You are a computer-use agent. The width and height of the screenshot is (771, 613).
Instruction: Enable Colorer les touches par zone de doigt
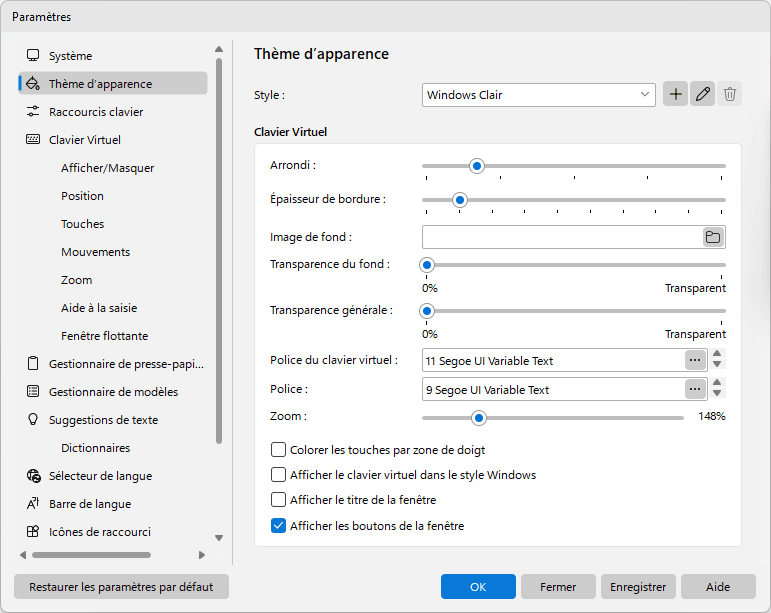(x=278, y=450)
